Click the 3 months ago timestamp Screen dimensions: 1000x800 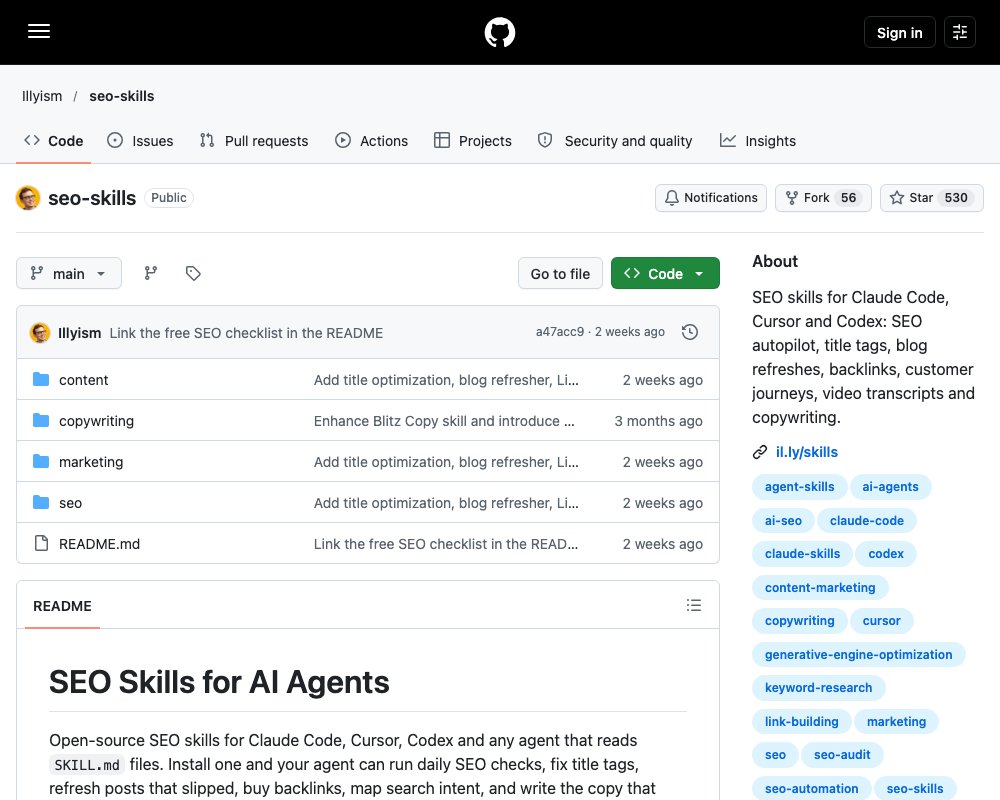click(658, 421)
